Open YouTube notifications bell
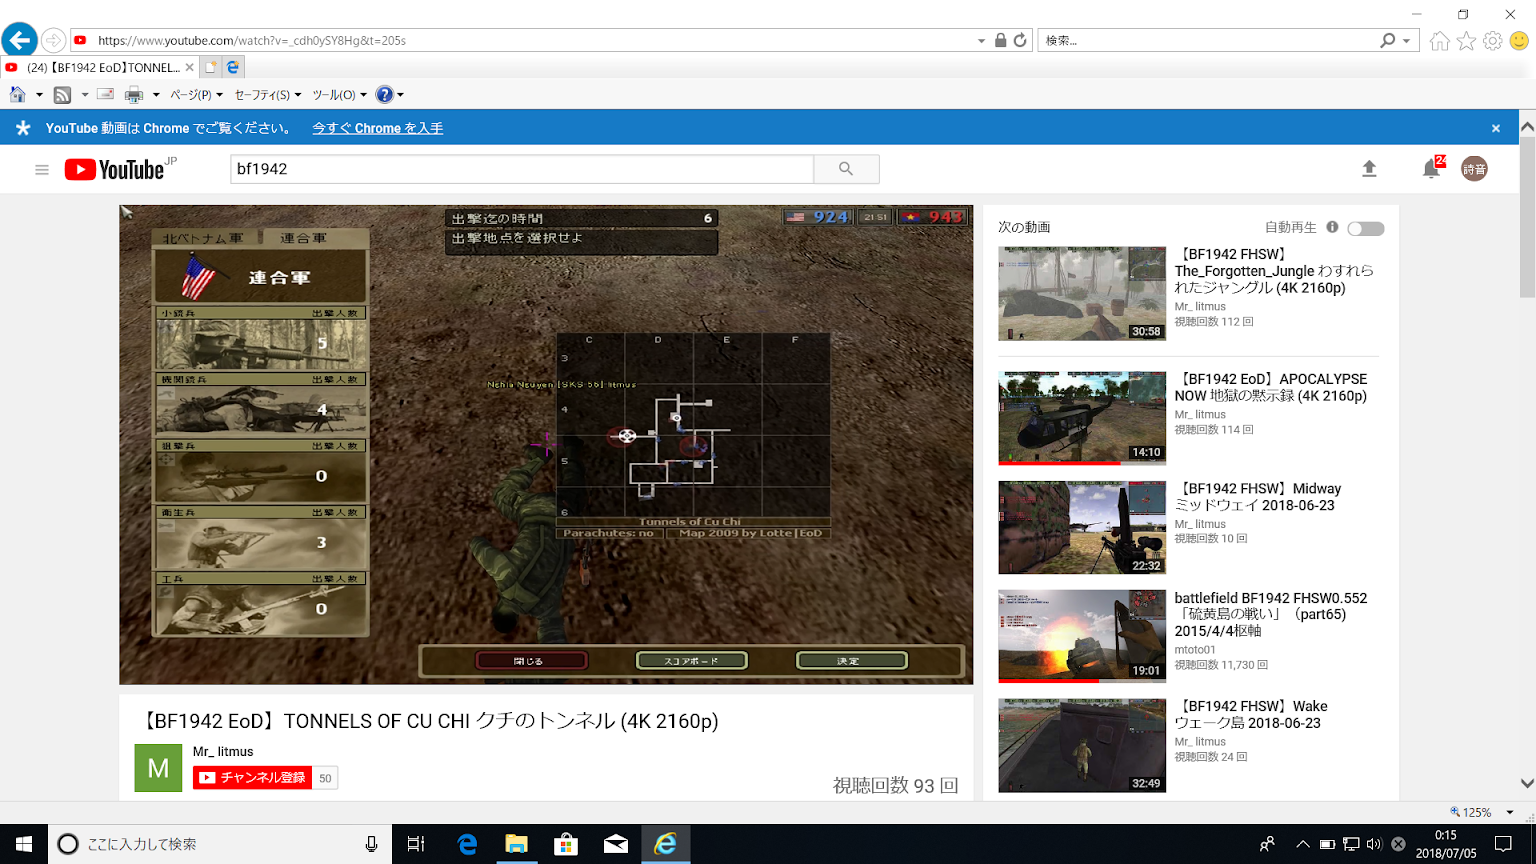 1431,169
